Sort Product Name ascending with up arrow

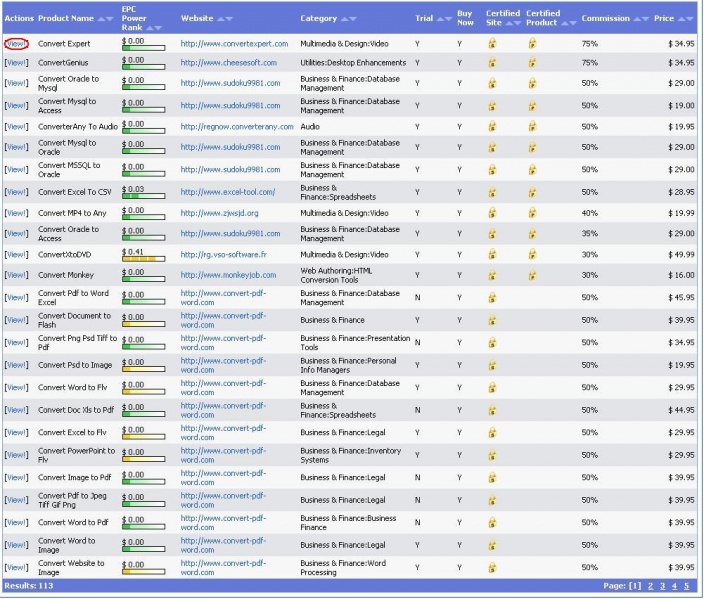100,19
